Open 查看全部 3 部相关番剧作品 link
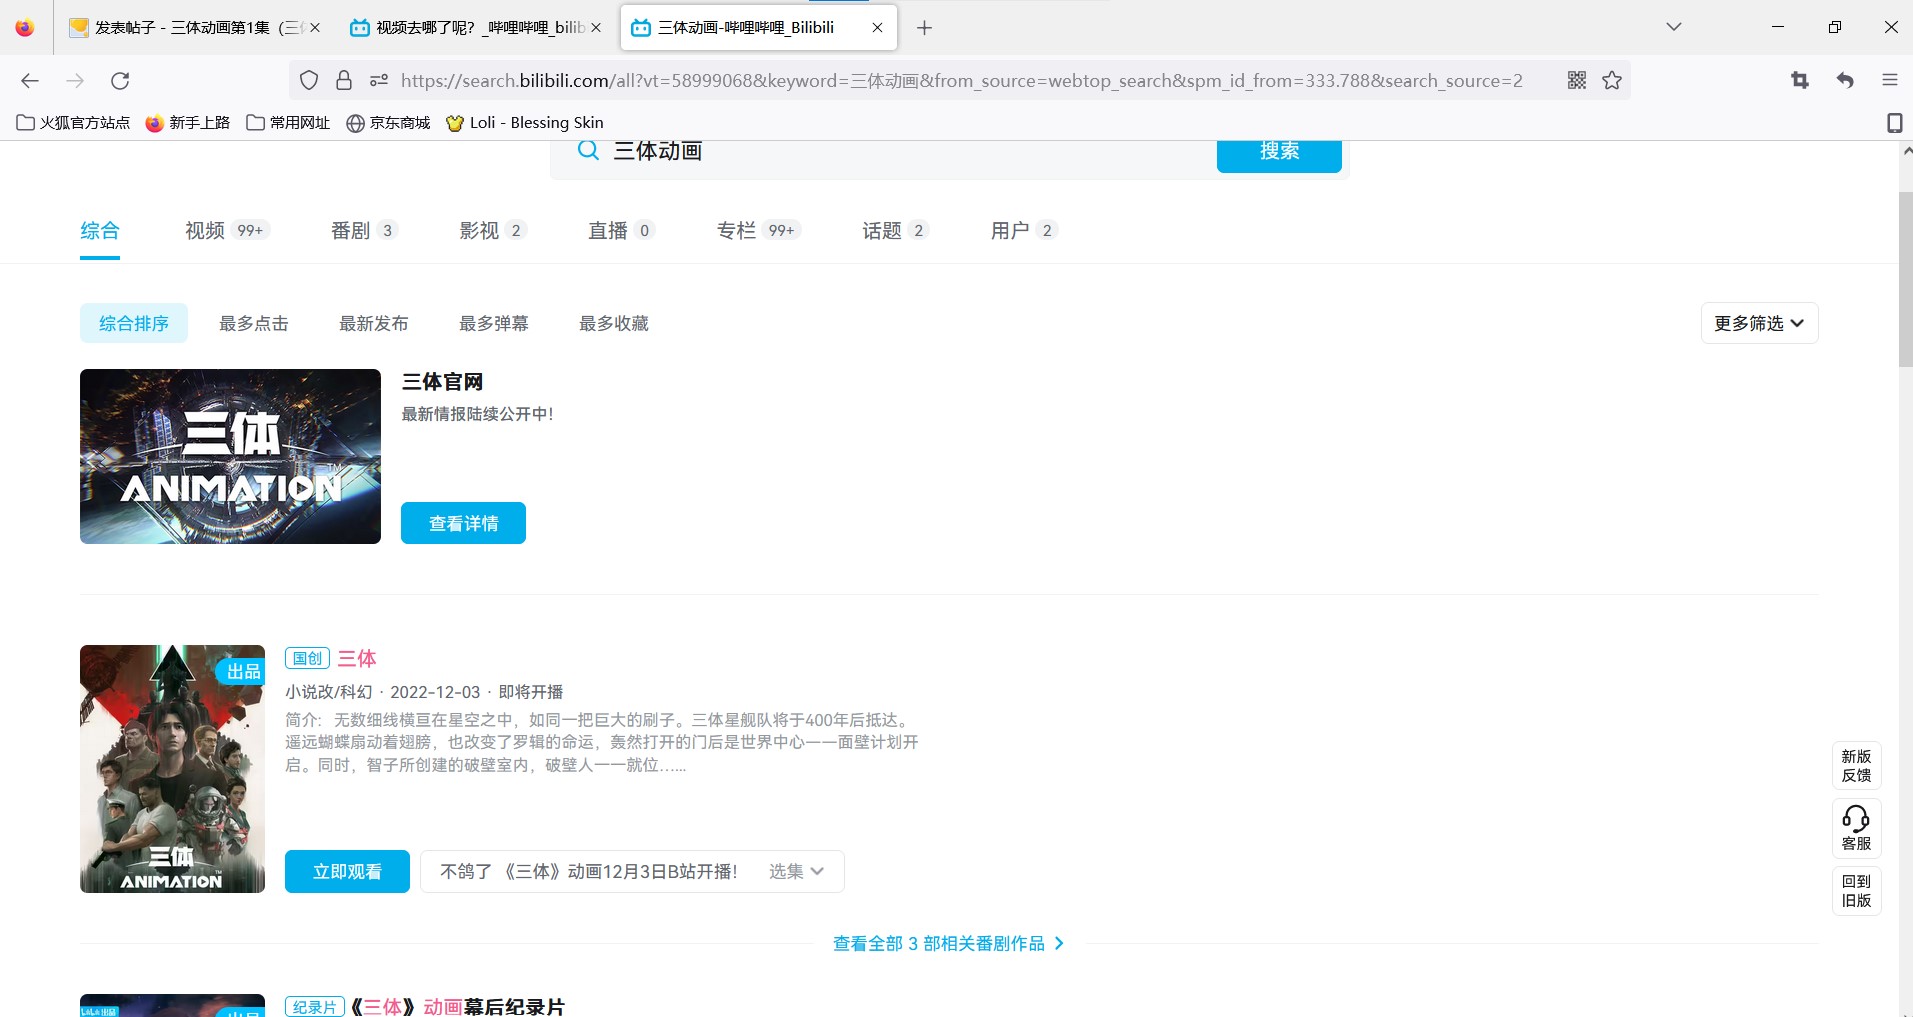1913x1017 pixels. pos(948,943)
